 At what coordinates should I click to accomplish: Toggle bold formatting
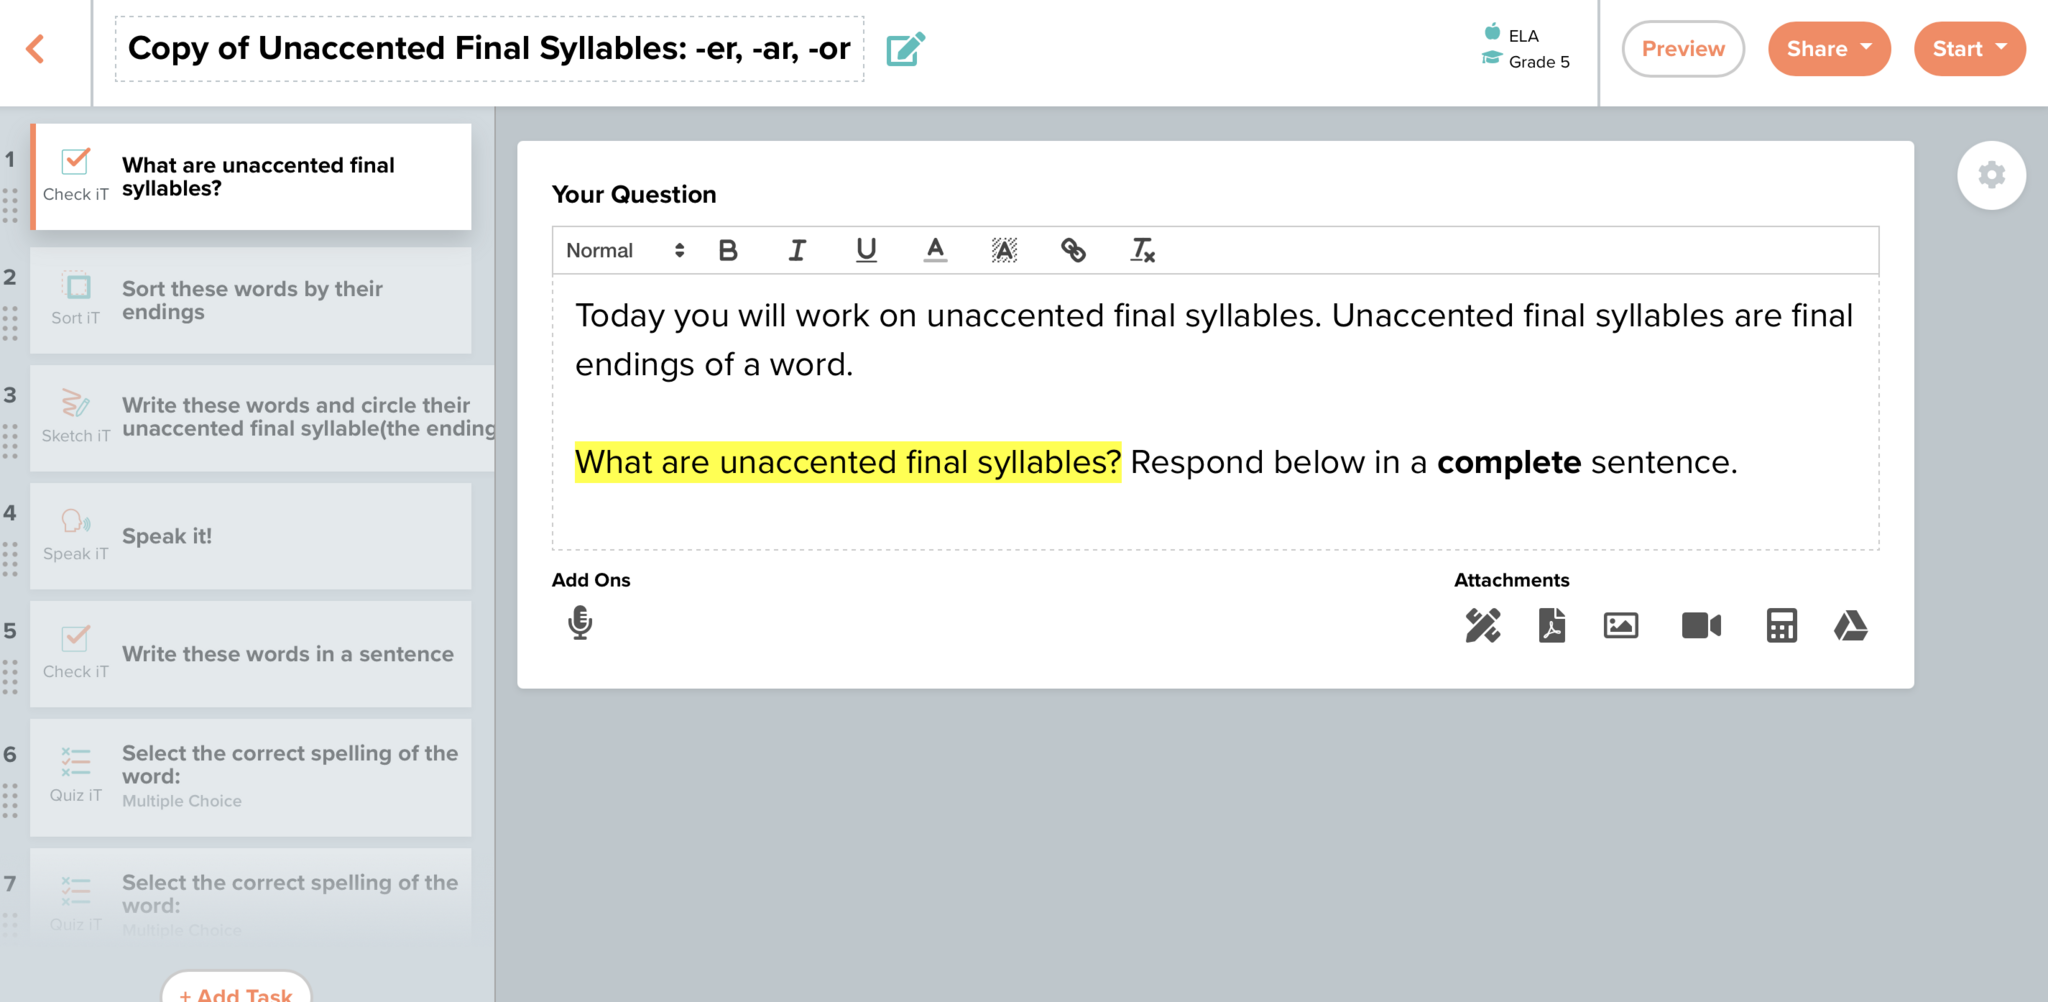coord(728,251)
